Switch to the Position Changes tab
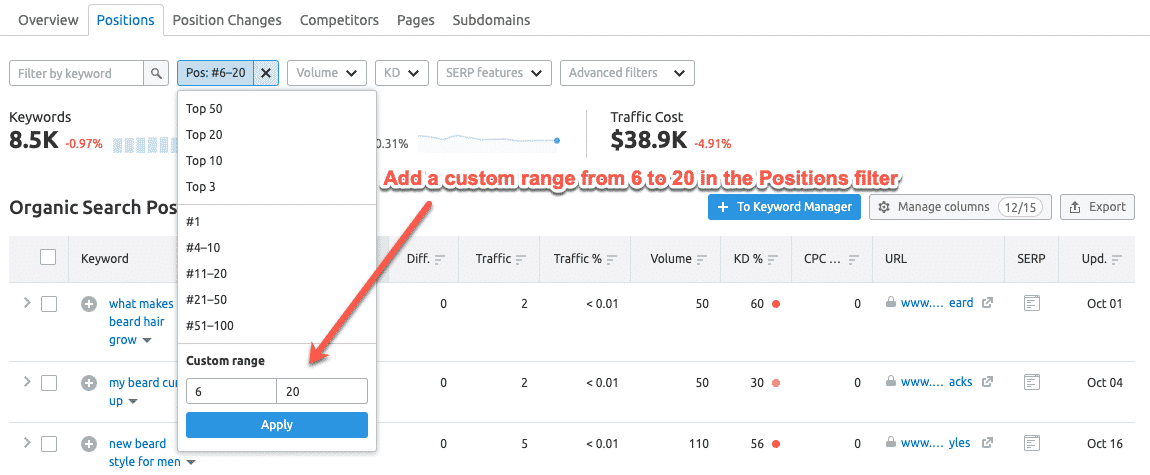 click(x=227, y=20)
